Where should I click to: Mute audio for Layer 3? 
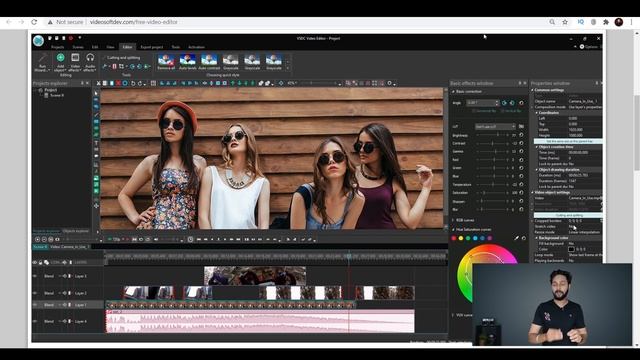pos(64,276)
